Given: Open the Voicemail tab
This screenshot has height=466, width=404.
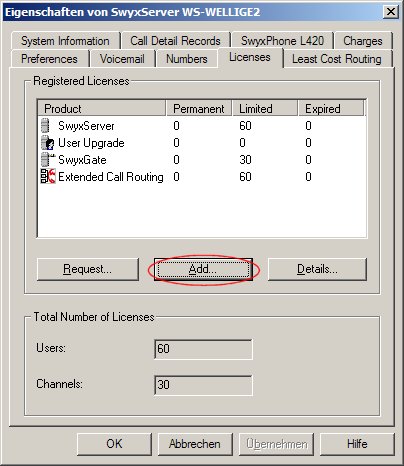Looking at the screenshot, I should (122, 59).
